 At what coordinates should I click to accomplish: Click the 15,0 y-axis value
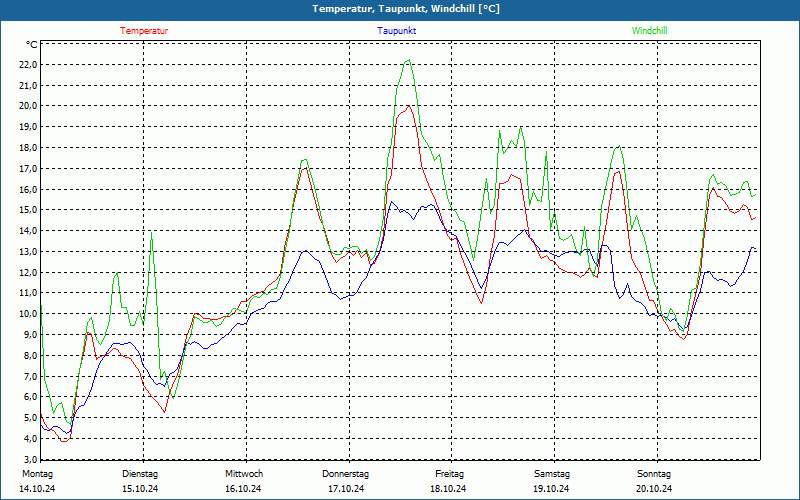point(28,210)
